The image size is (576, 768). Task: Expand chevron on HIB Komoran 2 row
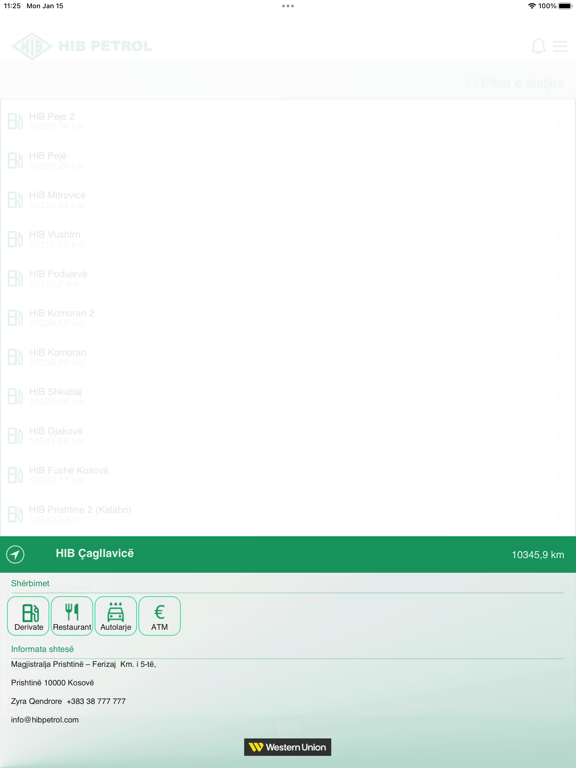(558, 317)
